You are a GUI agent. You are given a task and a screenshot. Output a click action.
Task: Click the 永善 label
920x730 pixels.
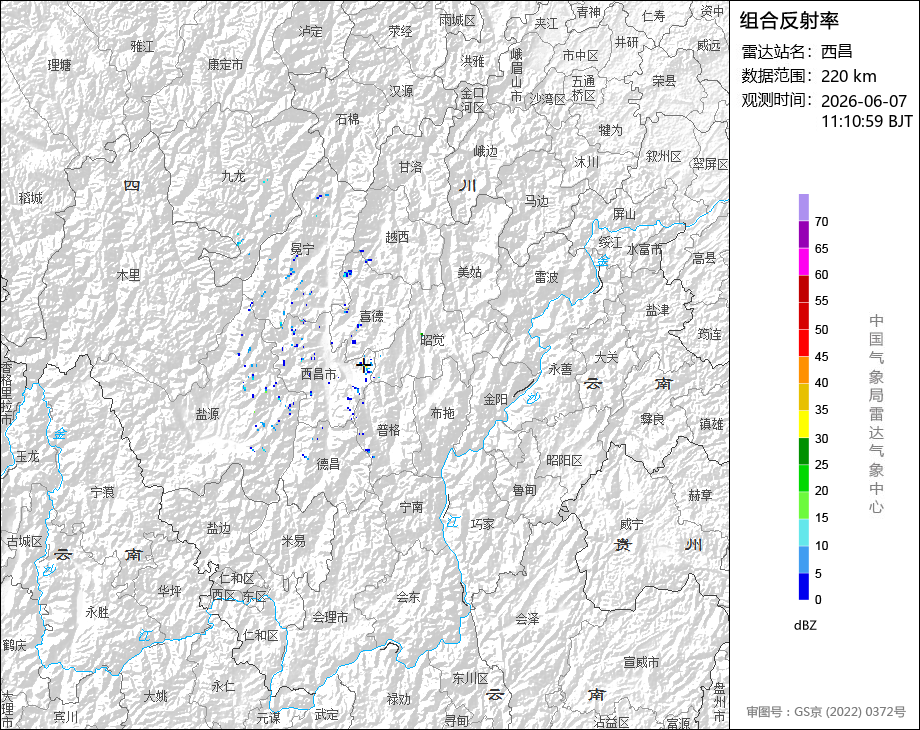560,369
